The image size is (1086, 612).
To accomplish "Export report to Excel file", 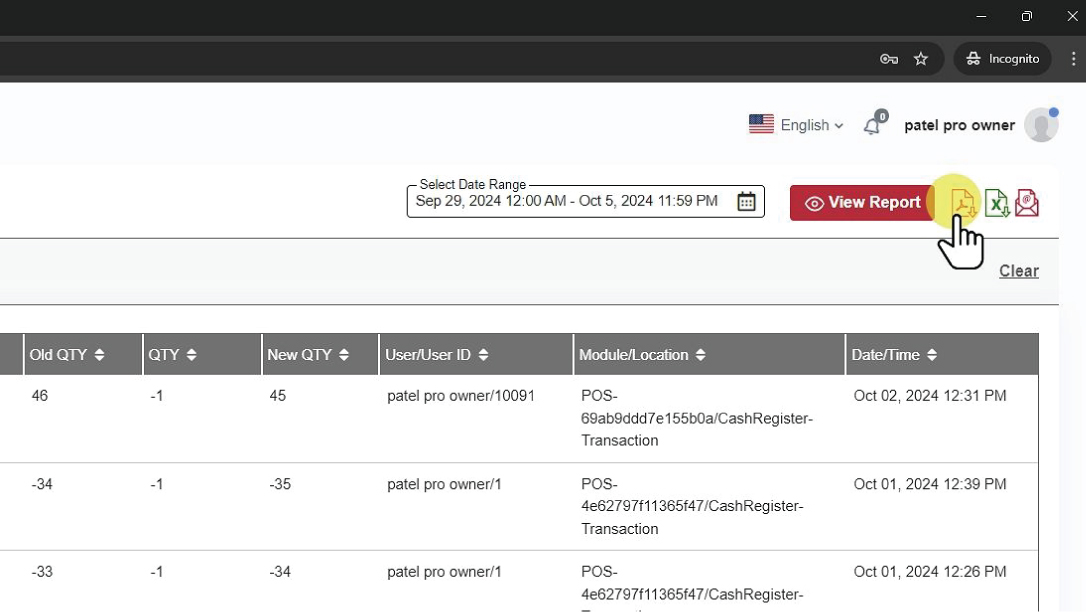I will [996, 203].
